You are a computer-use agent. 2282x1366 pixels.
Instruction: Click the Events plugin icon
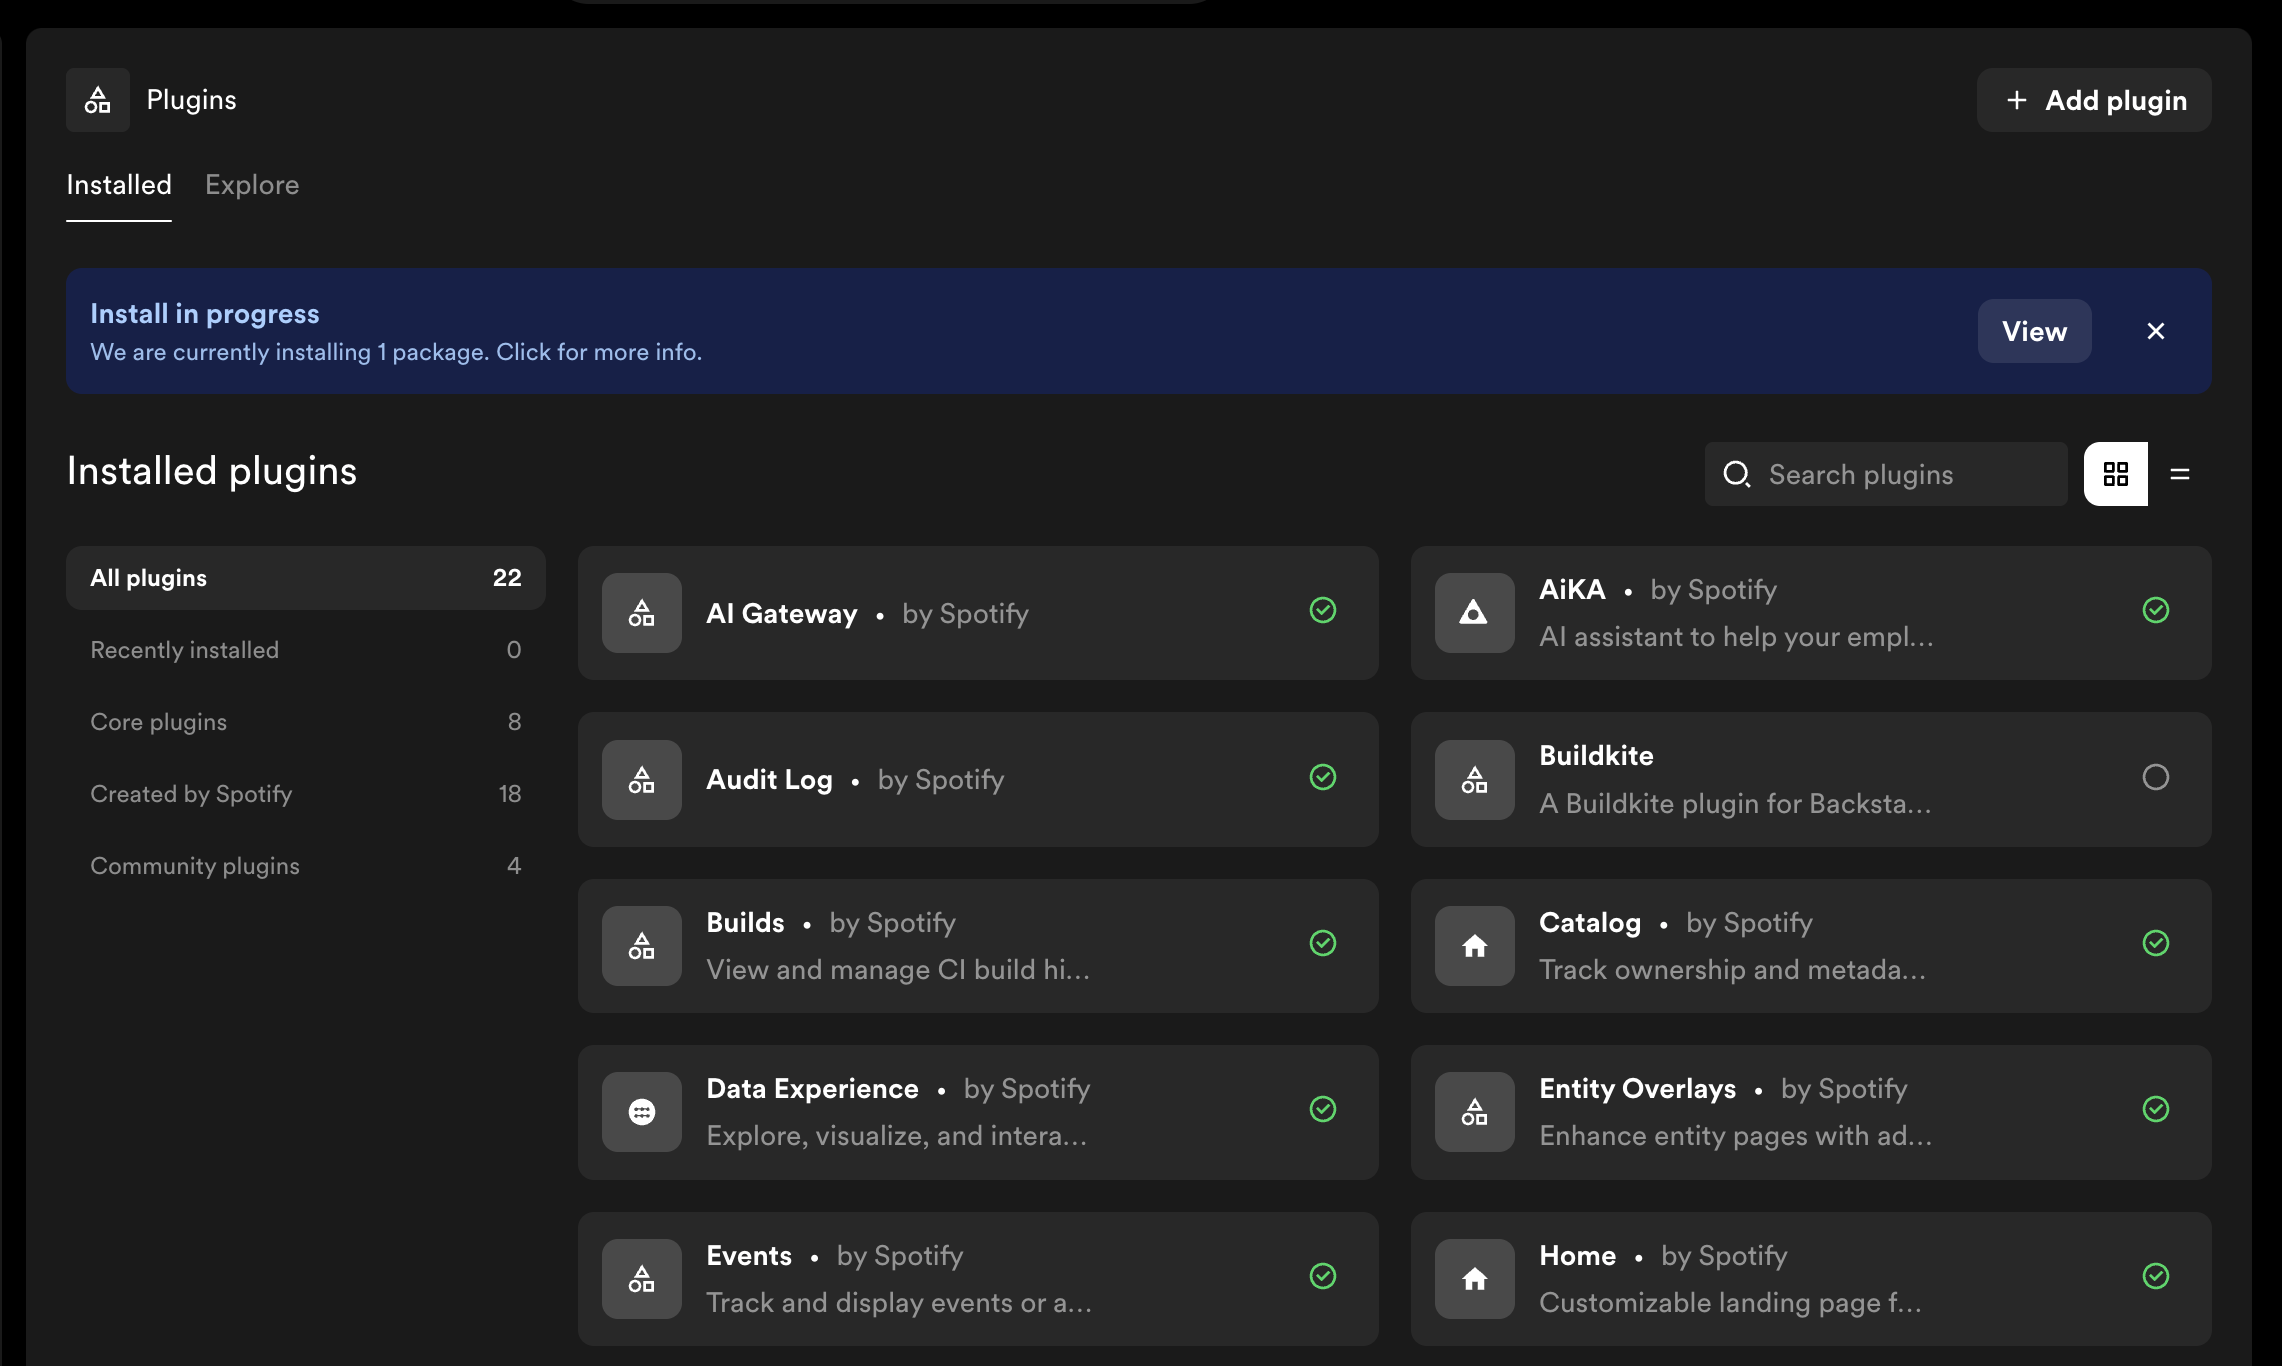click(x=642, y=1279)
